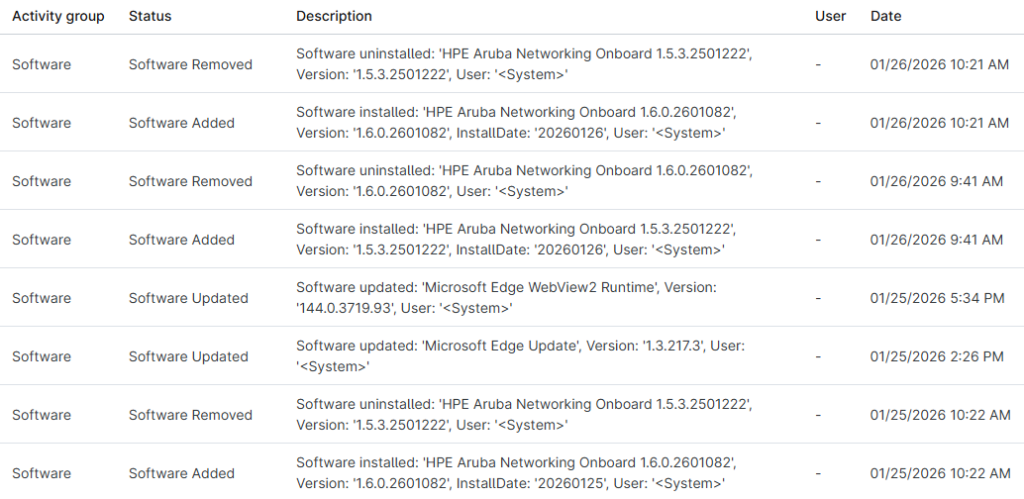This screenshot has width=1024, height=499.
Task: Click the 01/26/2026 9:41 AM Software Added status
Action: [x=181, y=240]
